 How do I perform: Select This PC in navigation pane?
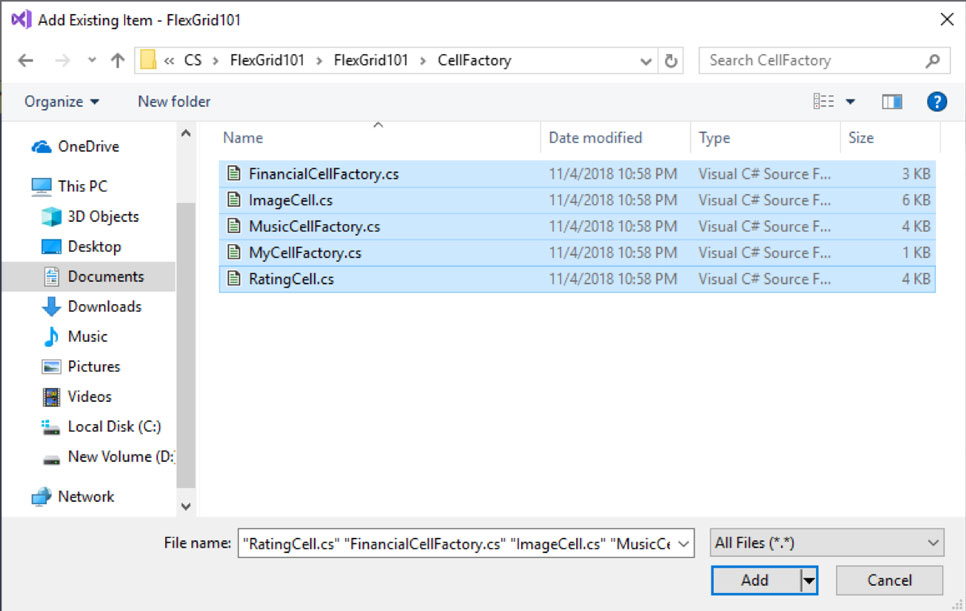click(x=70, y=186)
